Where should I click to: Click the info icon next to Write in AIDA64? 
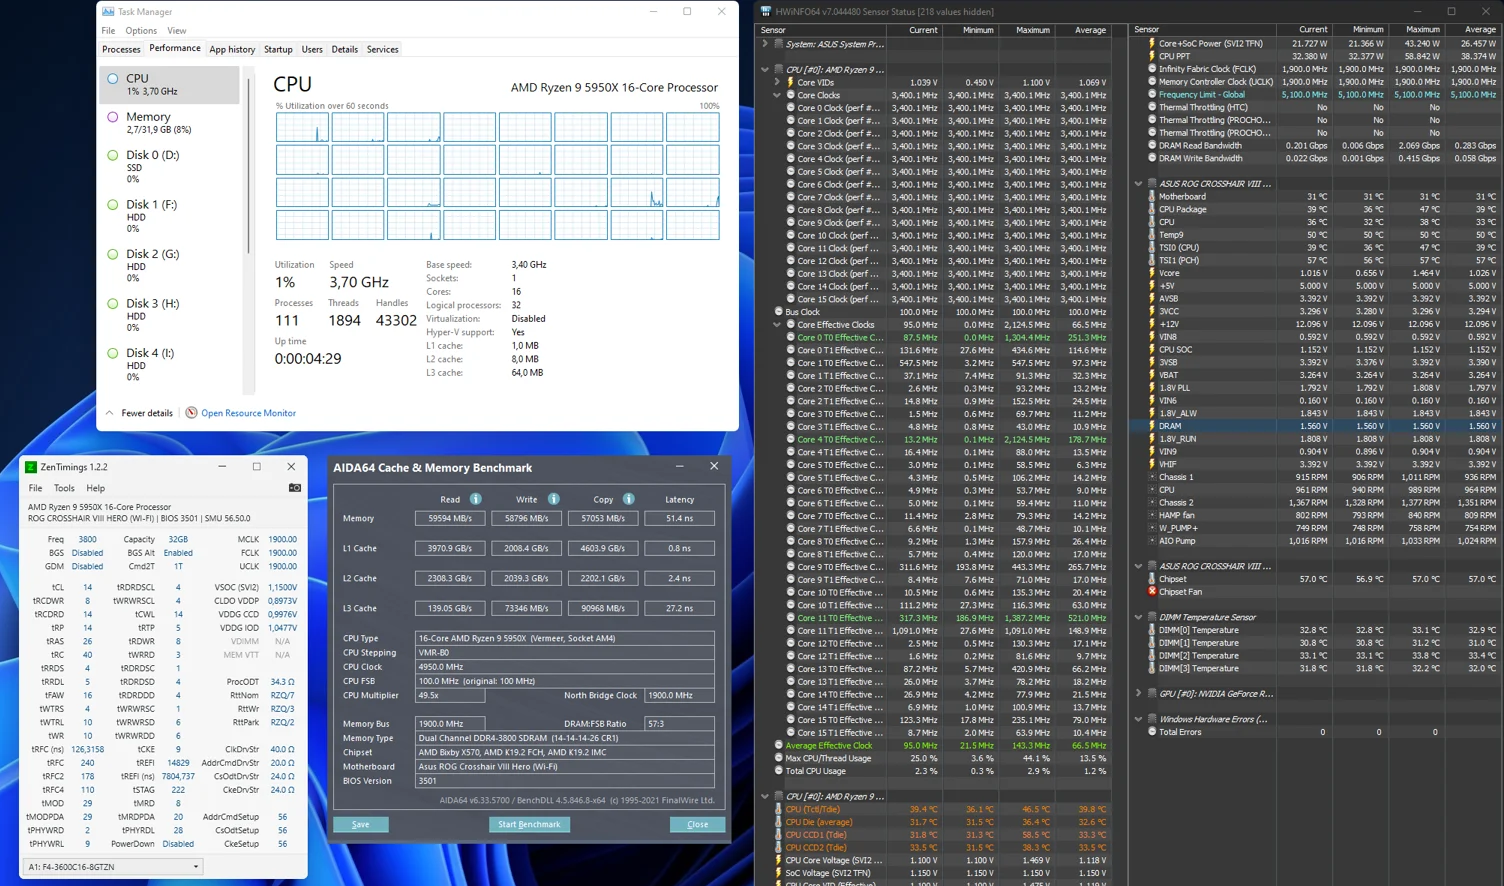pos(553,499)
